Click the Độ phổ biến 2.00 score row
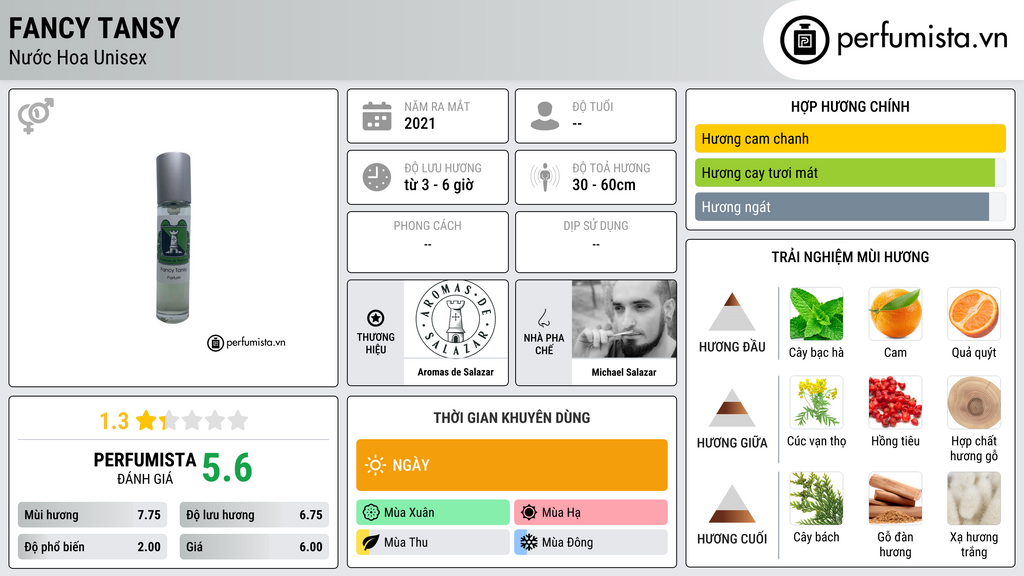This screenshot has height=576, width=1024. [x=92, y=547]
